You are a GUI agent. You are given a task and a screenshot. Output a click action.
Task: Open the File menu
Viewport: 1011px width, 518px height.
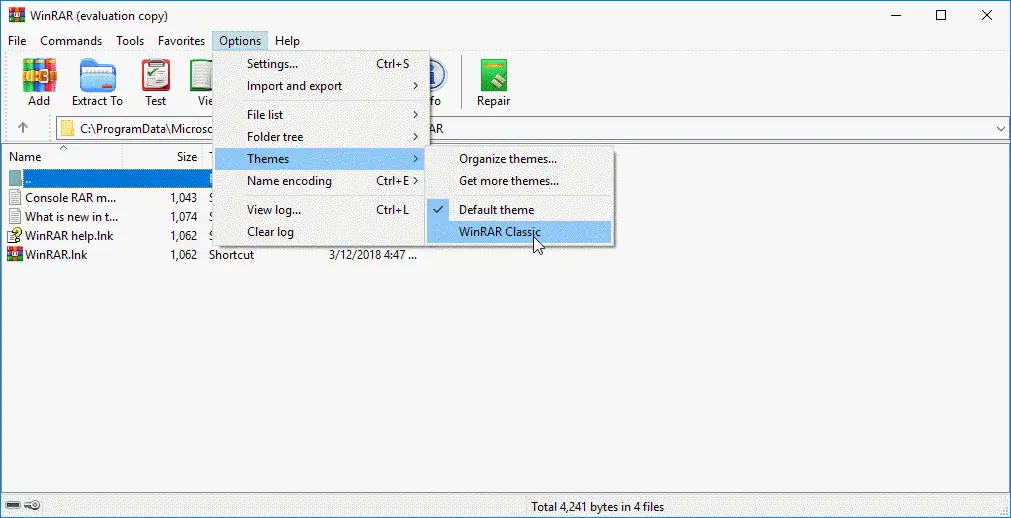point(17,41)
